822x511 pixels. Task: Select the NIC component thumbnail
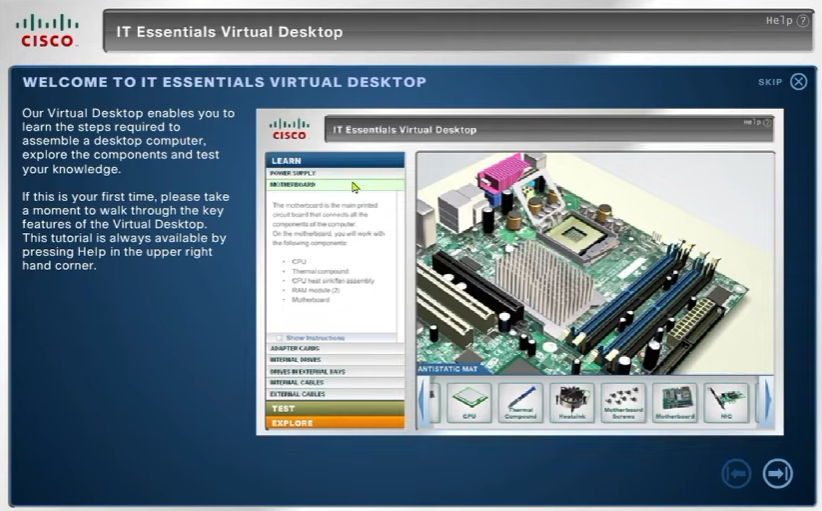coord(726,403)
